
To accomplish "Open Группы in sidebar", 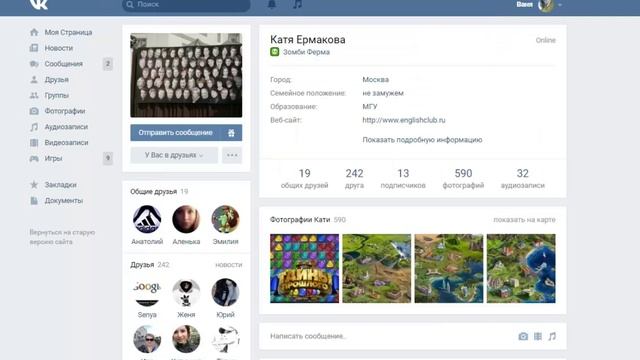I will point(57,96).
